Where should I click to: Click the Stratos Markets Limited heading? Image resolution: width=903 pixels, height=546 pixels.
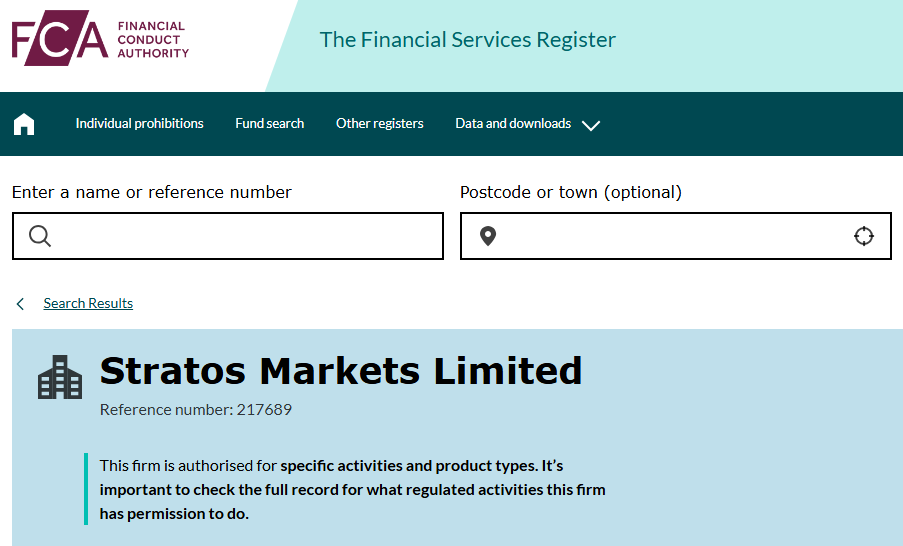[x=341, y=371]
